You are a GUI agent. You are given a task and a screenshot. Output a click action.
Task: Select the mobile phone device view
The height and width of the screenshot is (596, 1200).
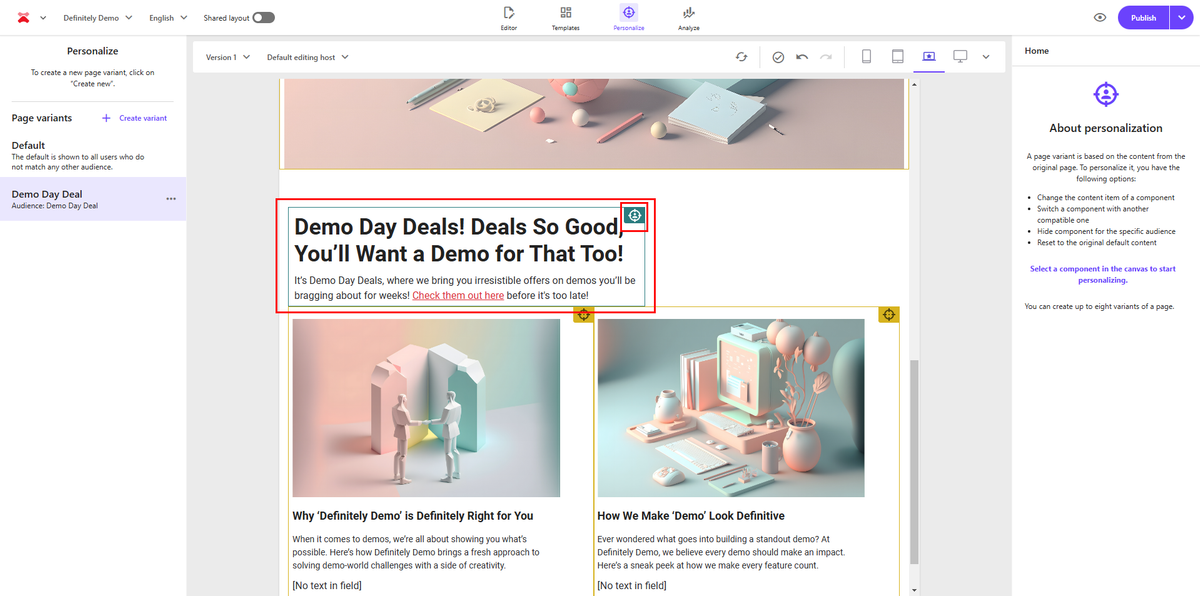click(866, 57)
